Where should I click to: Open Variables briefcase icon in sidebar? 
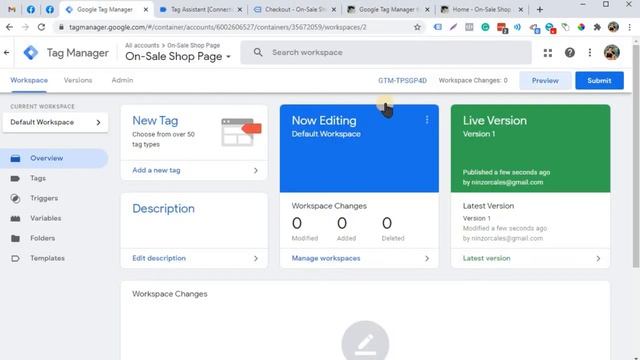click(15, 218)
